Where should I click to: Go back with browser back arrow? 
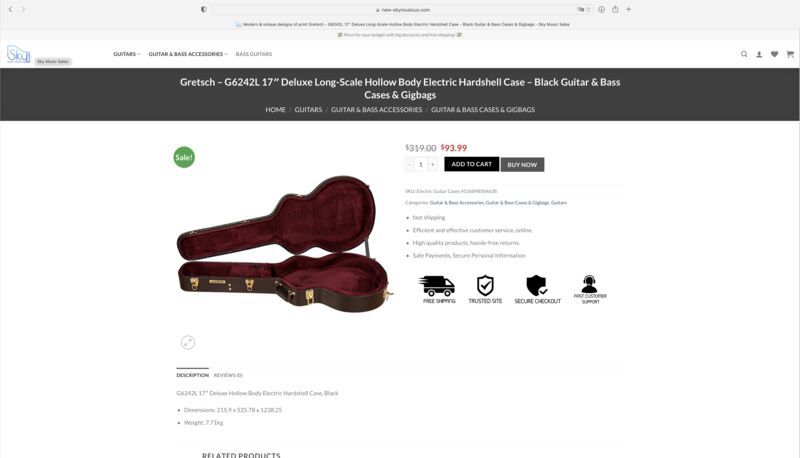[10, 9]
